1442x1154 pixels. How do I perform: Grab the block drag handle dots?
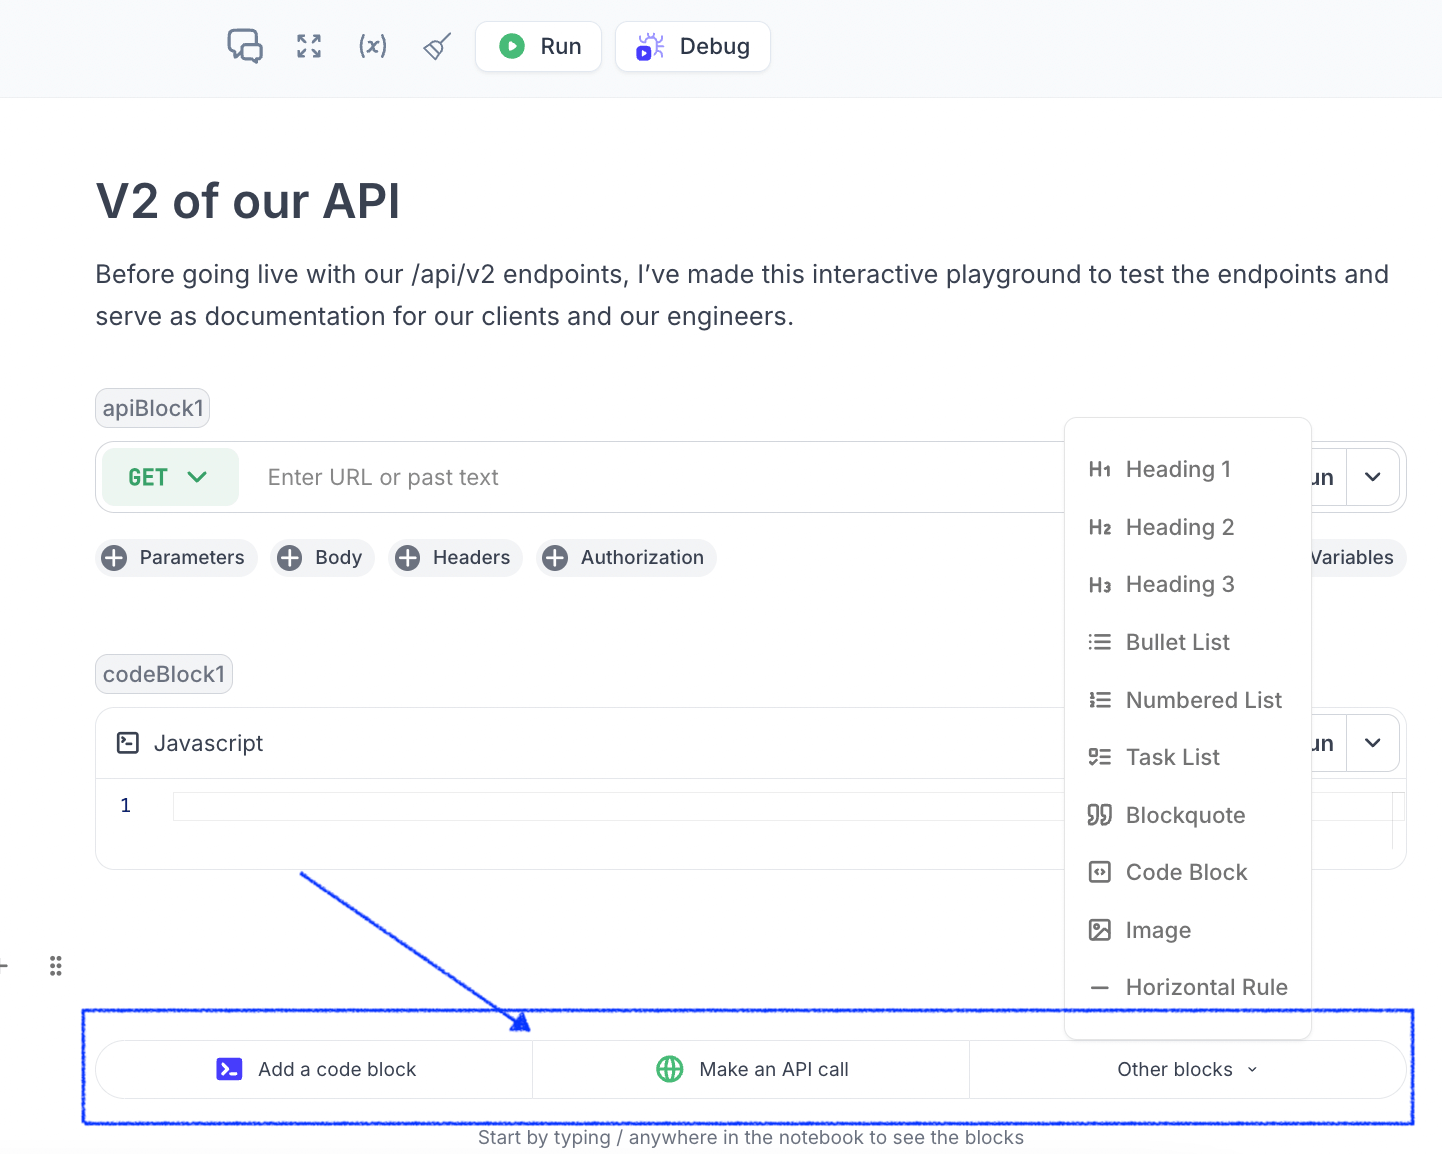pos(56,966)
